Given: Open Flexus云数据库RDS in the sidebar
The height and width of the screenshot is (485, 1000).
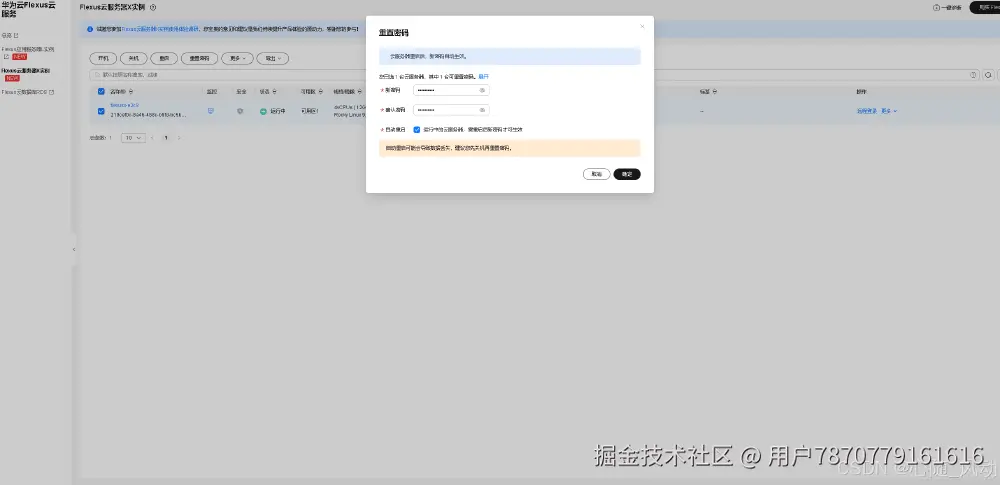Looking at the screenshot, I should [27, 92].
